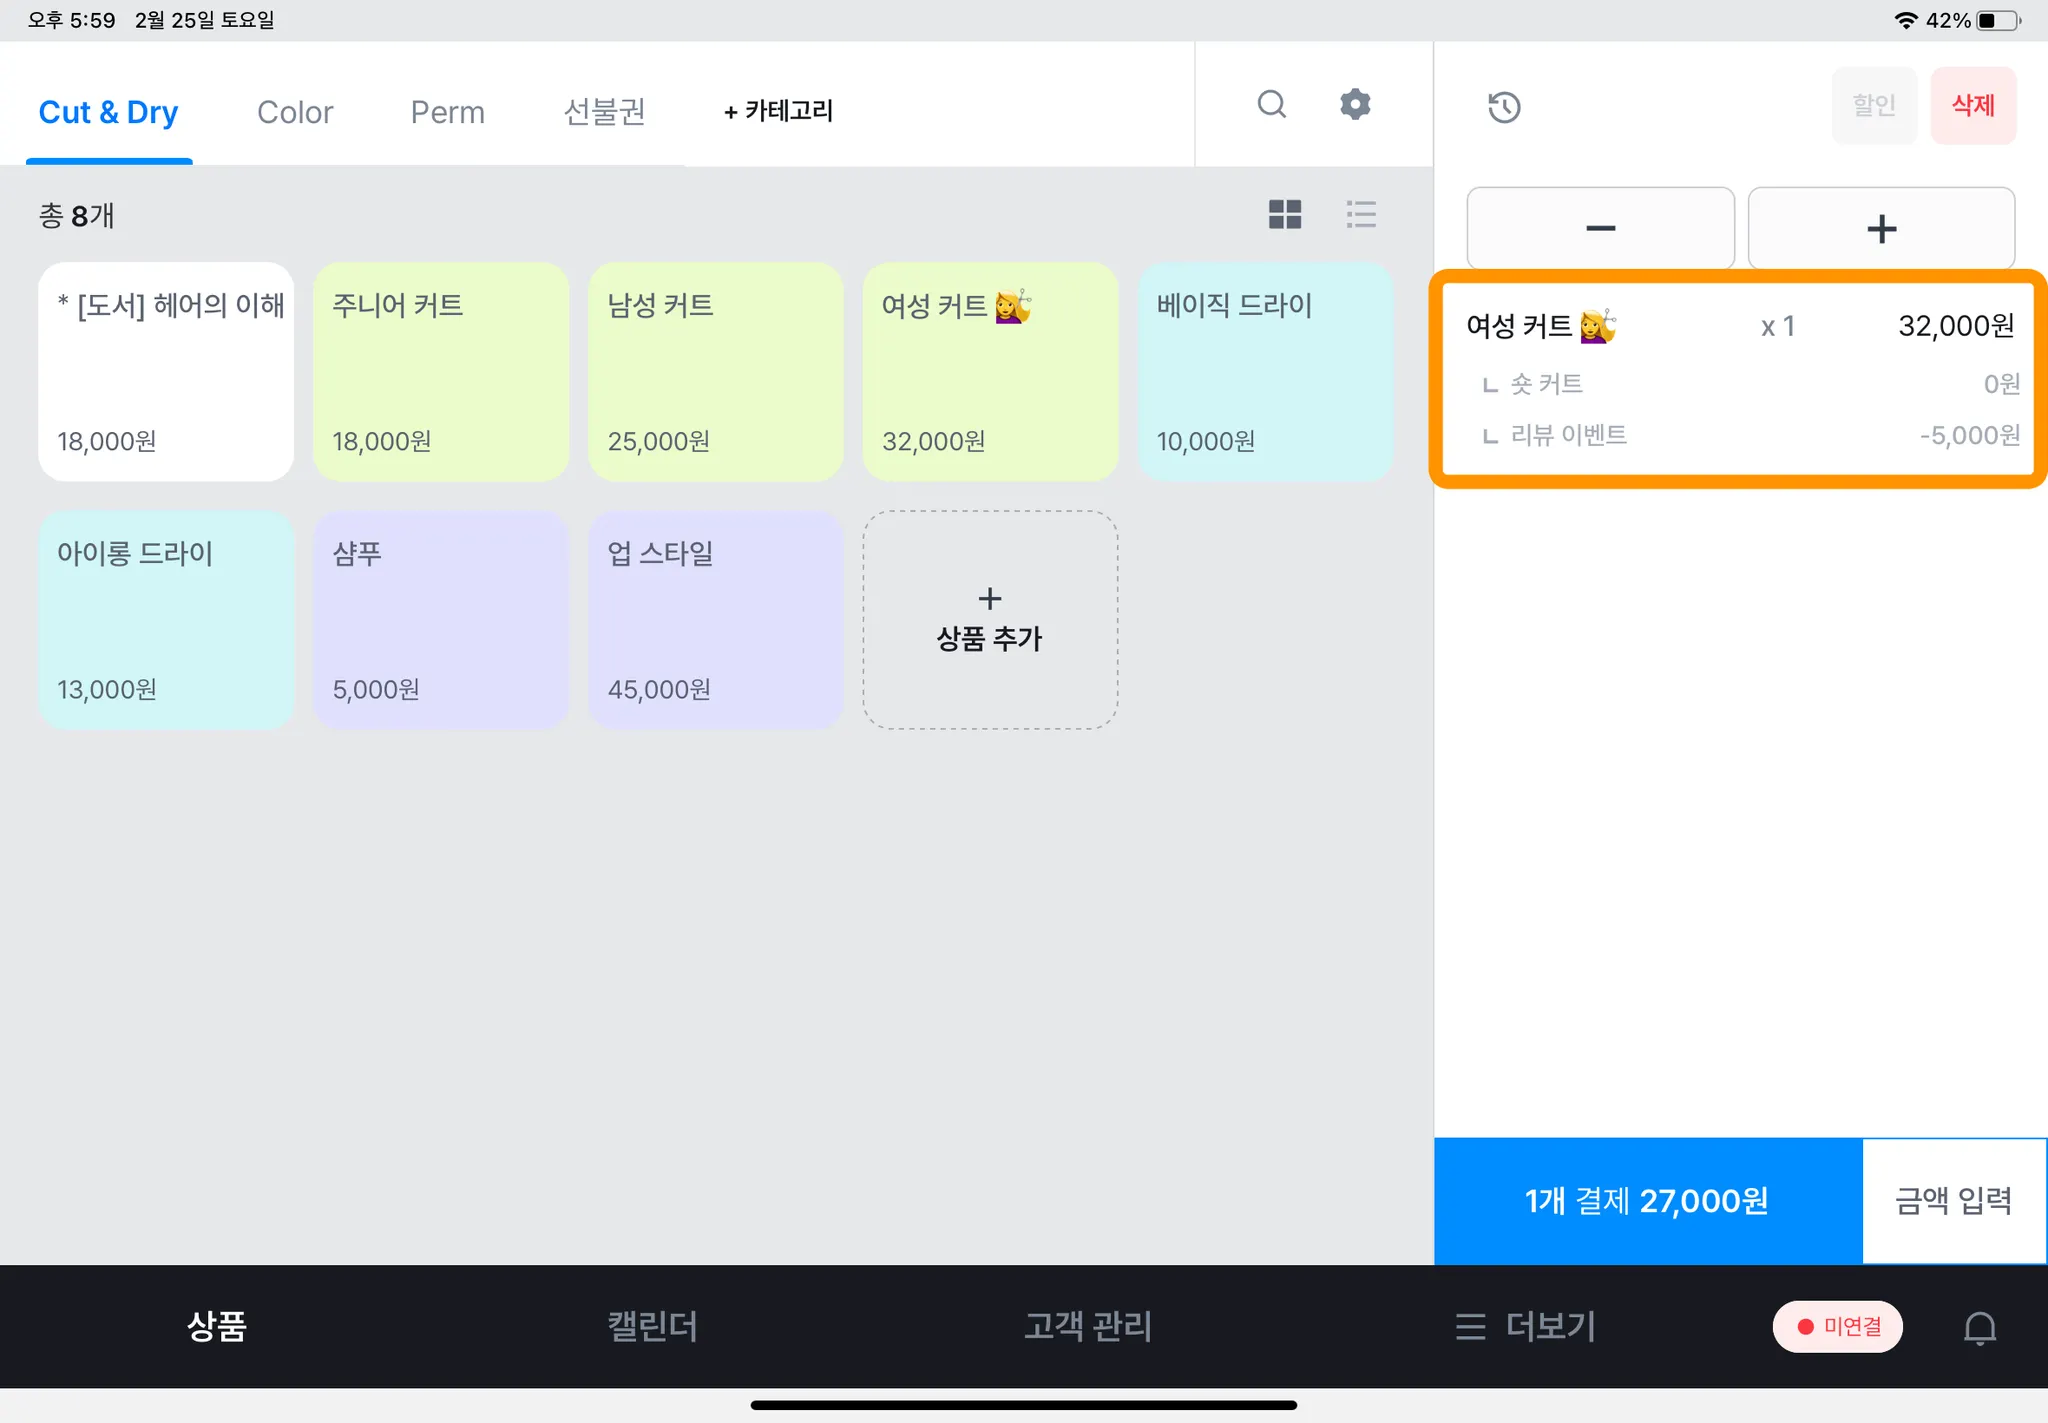The image size is (2048, 1423).
Task: Decrease quantity with the minus button
Action: click(1600, 228)
